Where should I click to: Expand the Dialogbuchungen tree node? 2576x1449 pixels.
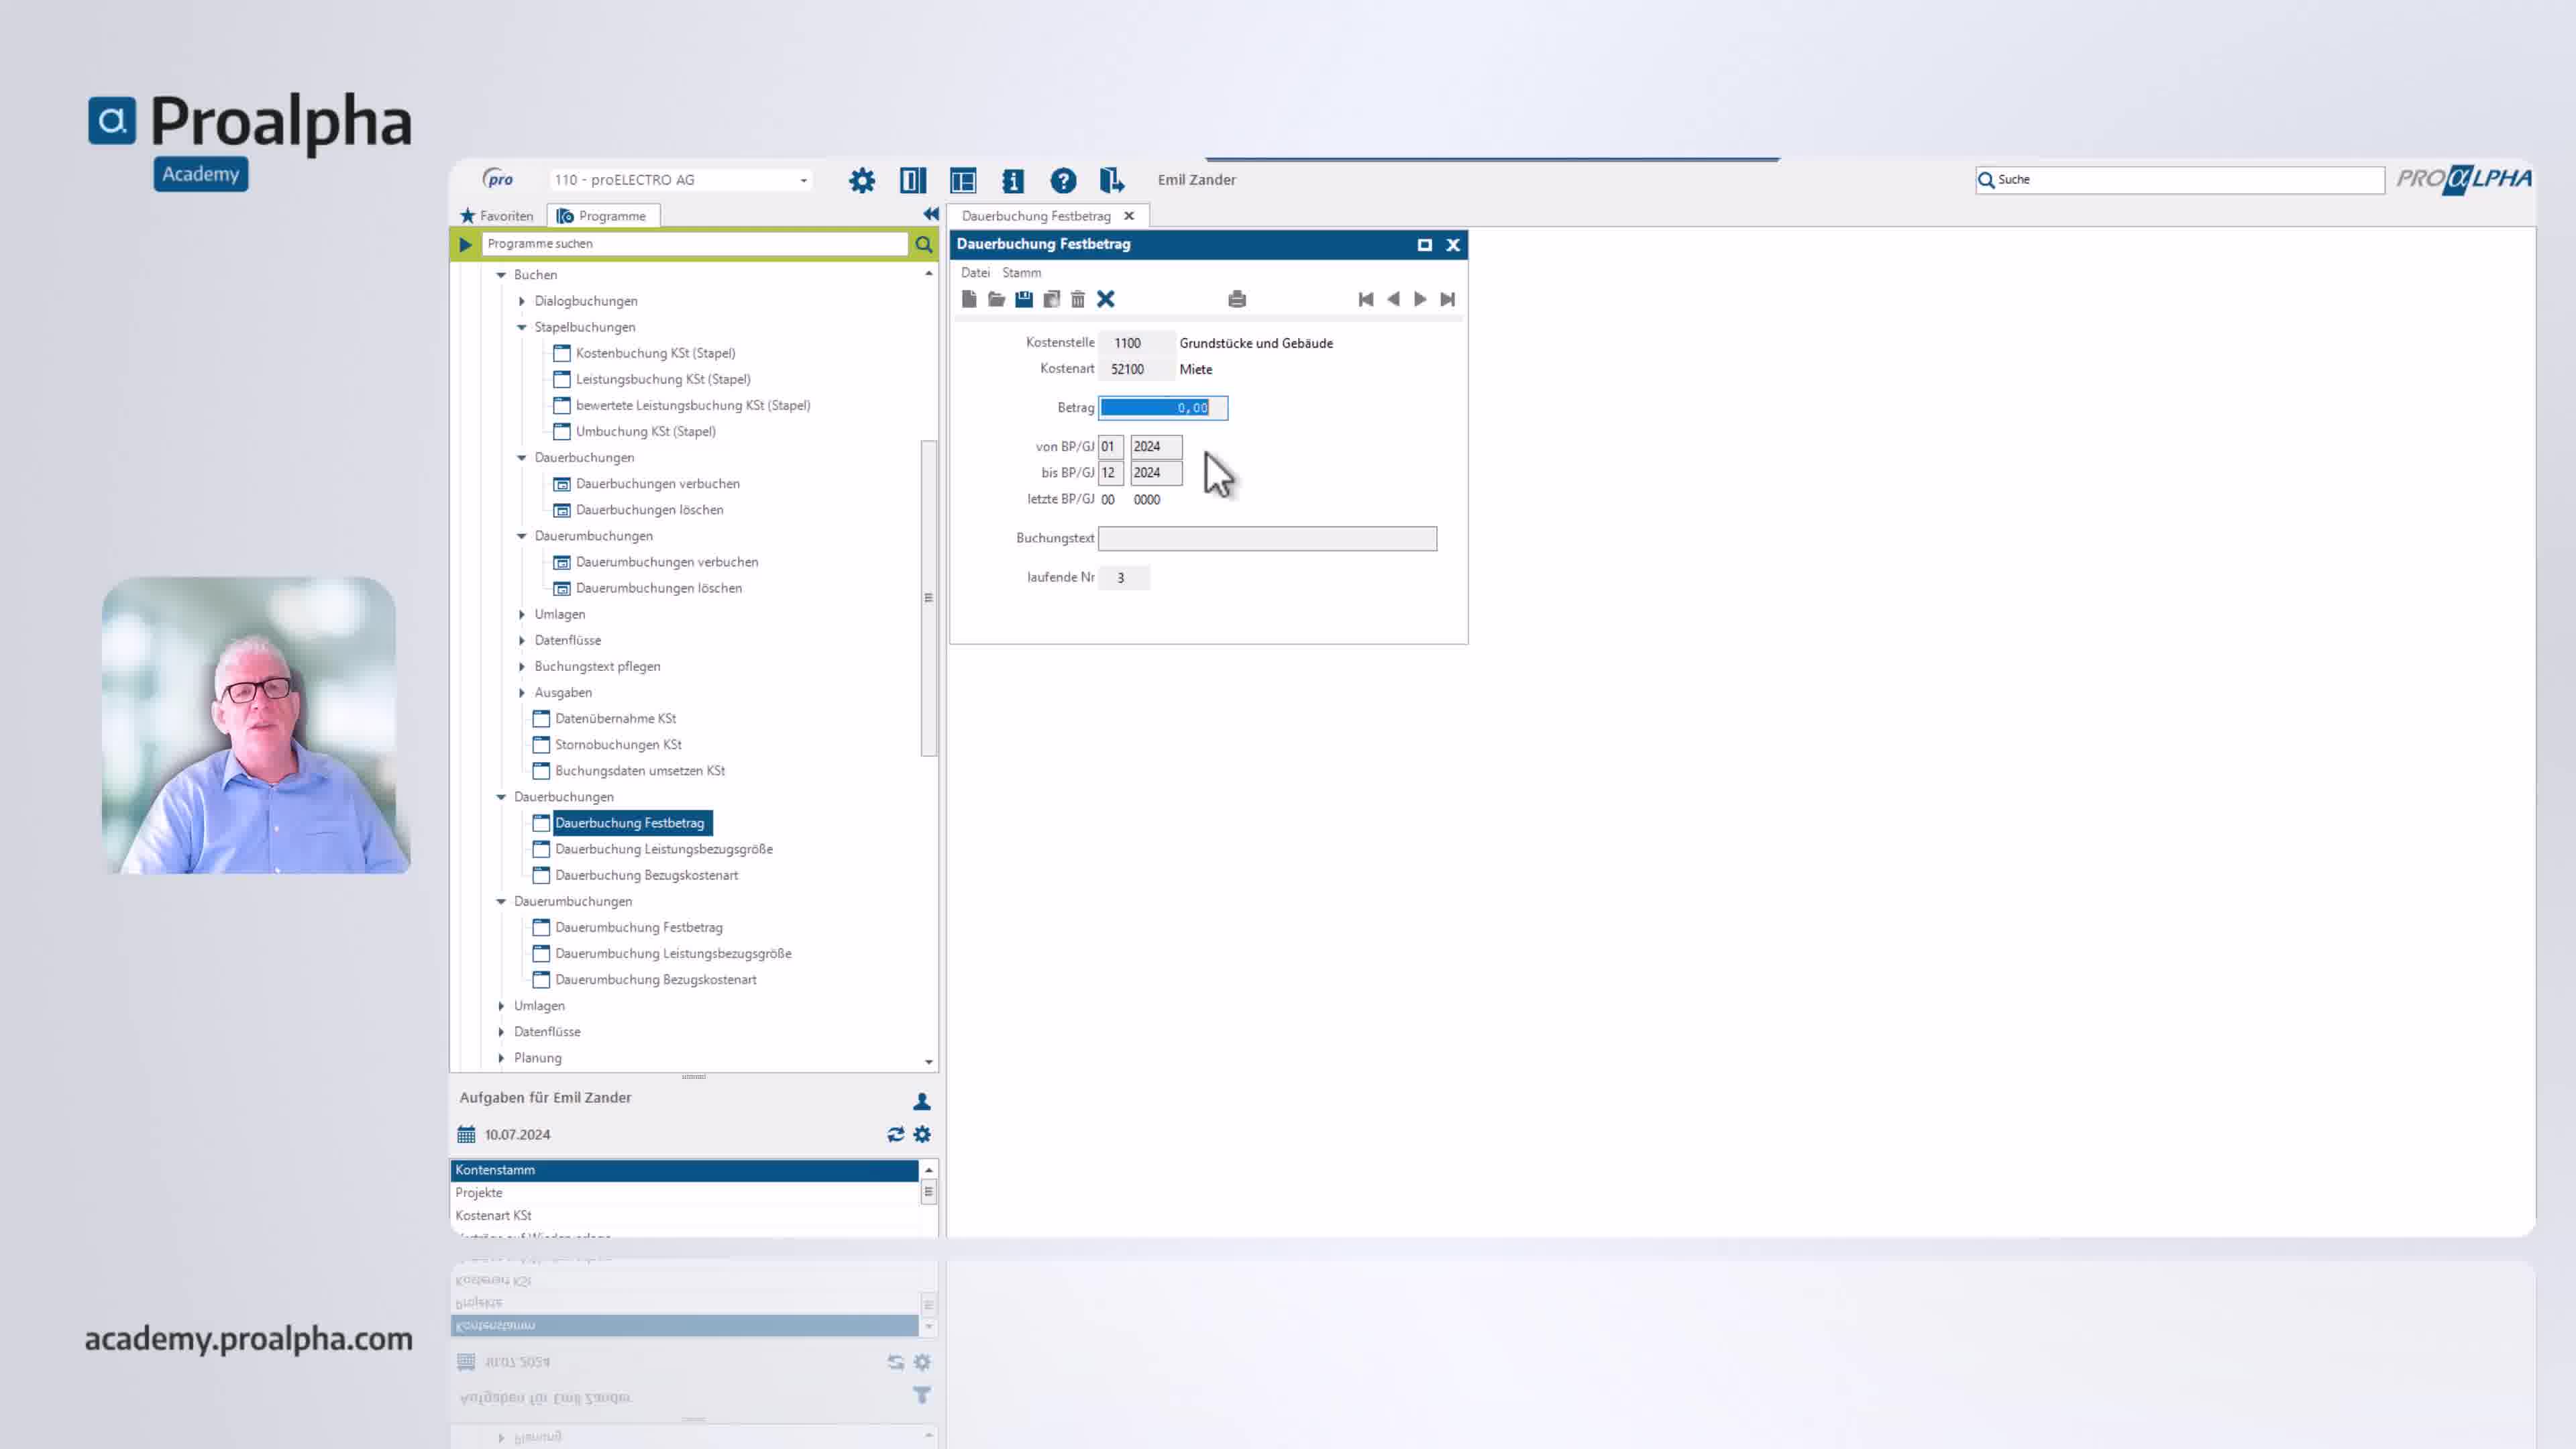[x=522, y=301]
